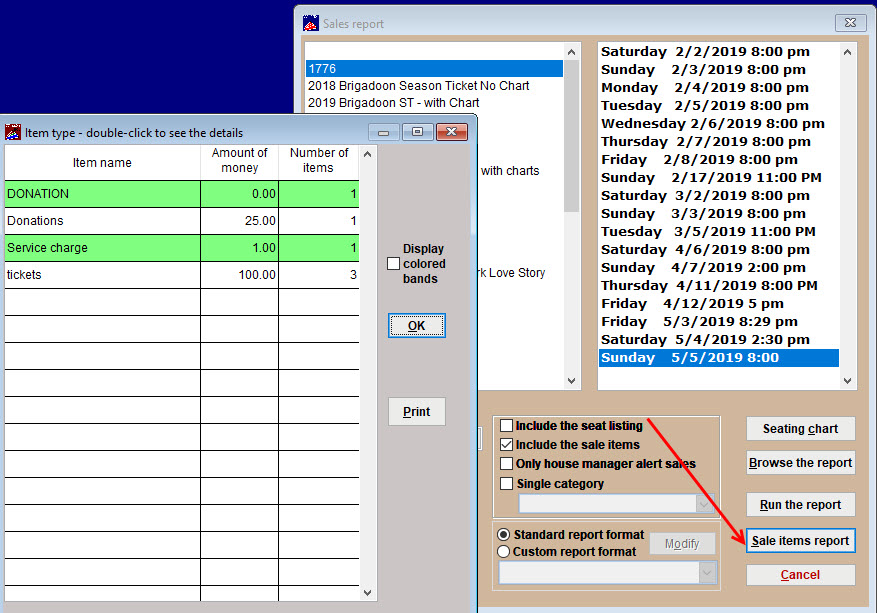The height and width of the screenshot is (613, 877).
Task: Click the 25.00 amount cell
Action: 239,220
